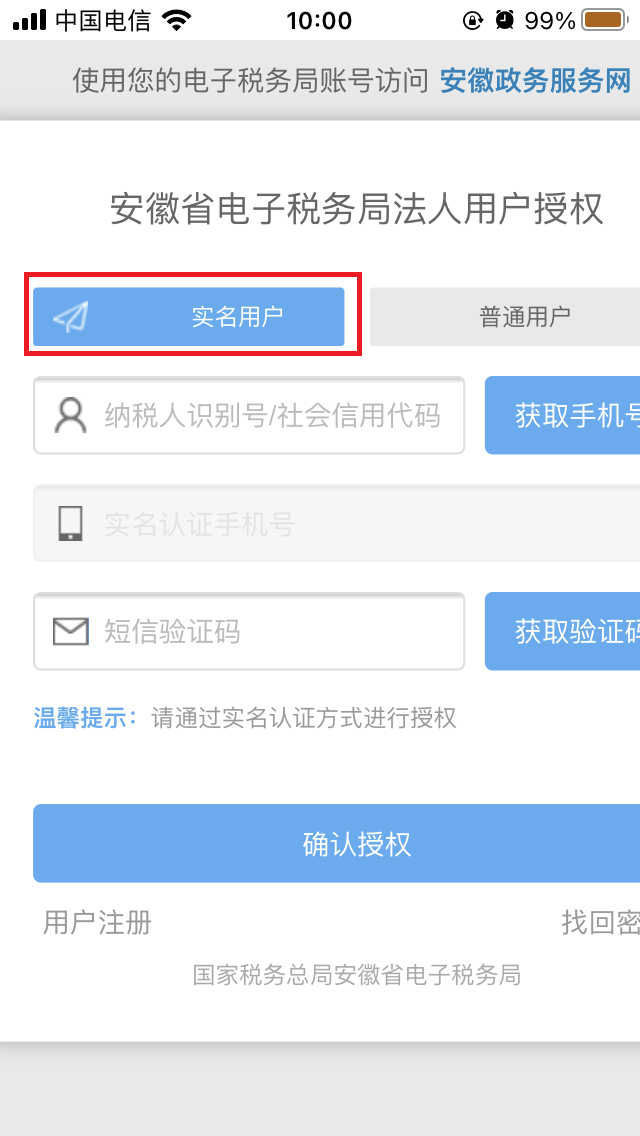This screenshot has width=640, height=1136.
Task: Switch to the 普通用户 tab
Action: (x=505, y=317)
